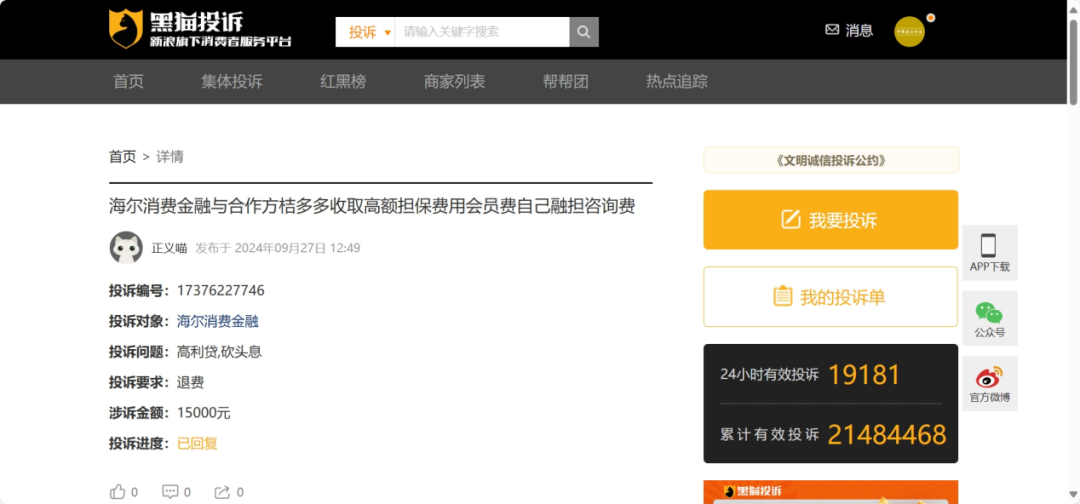
Task: Click the 累计有效投诉 count 21484468
Action: (x=886, y=435)
